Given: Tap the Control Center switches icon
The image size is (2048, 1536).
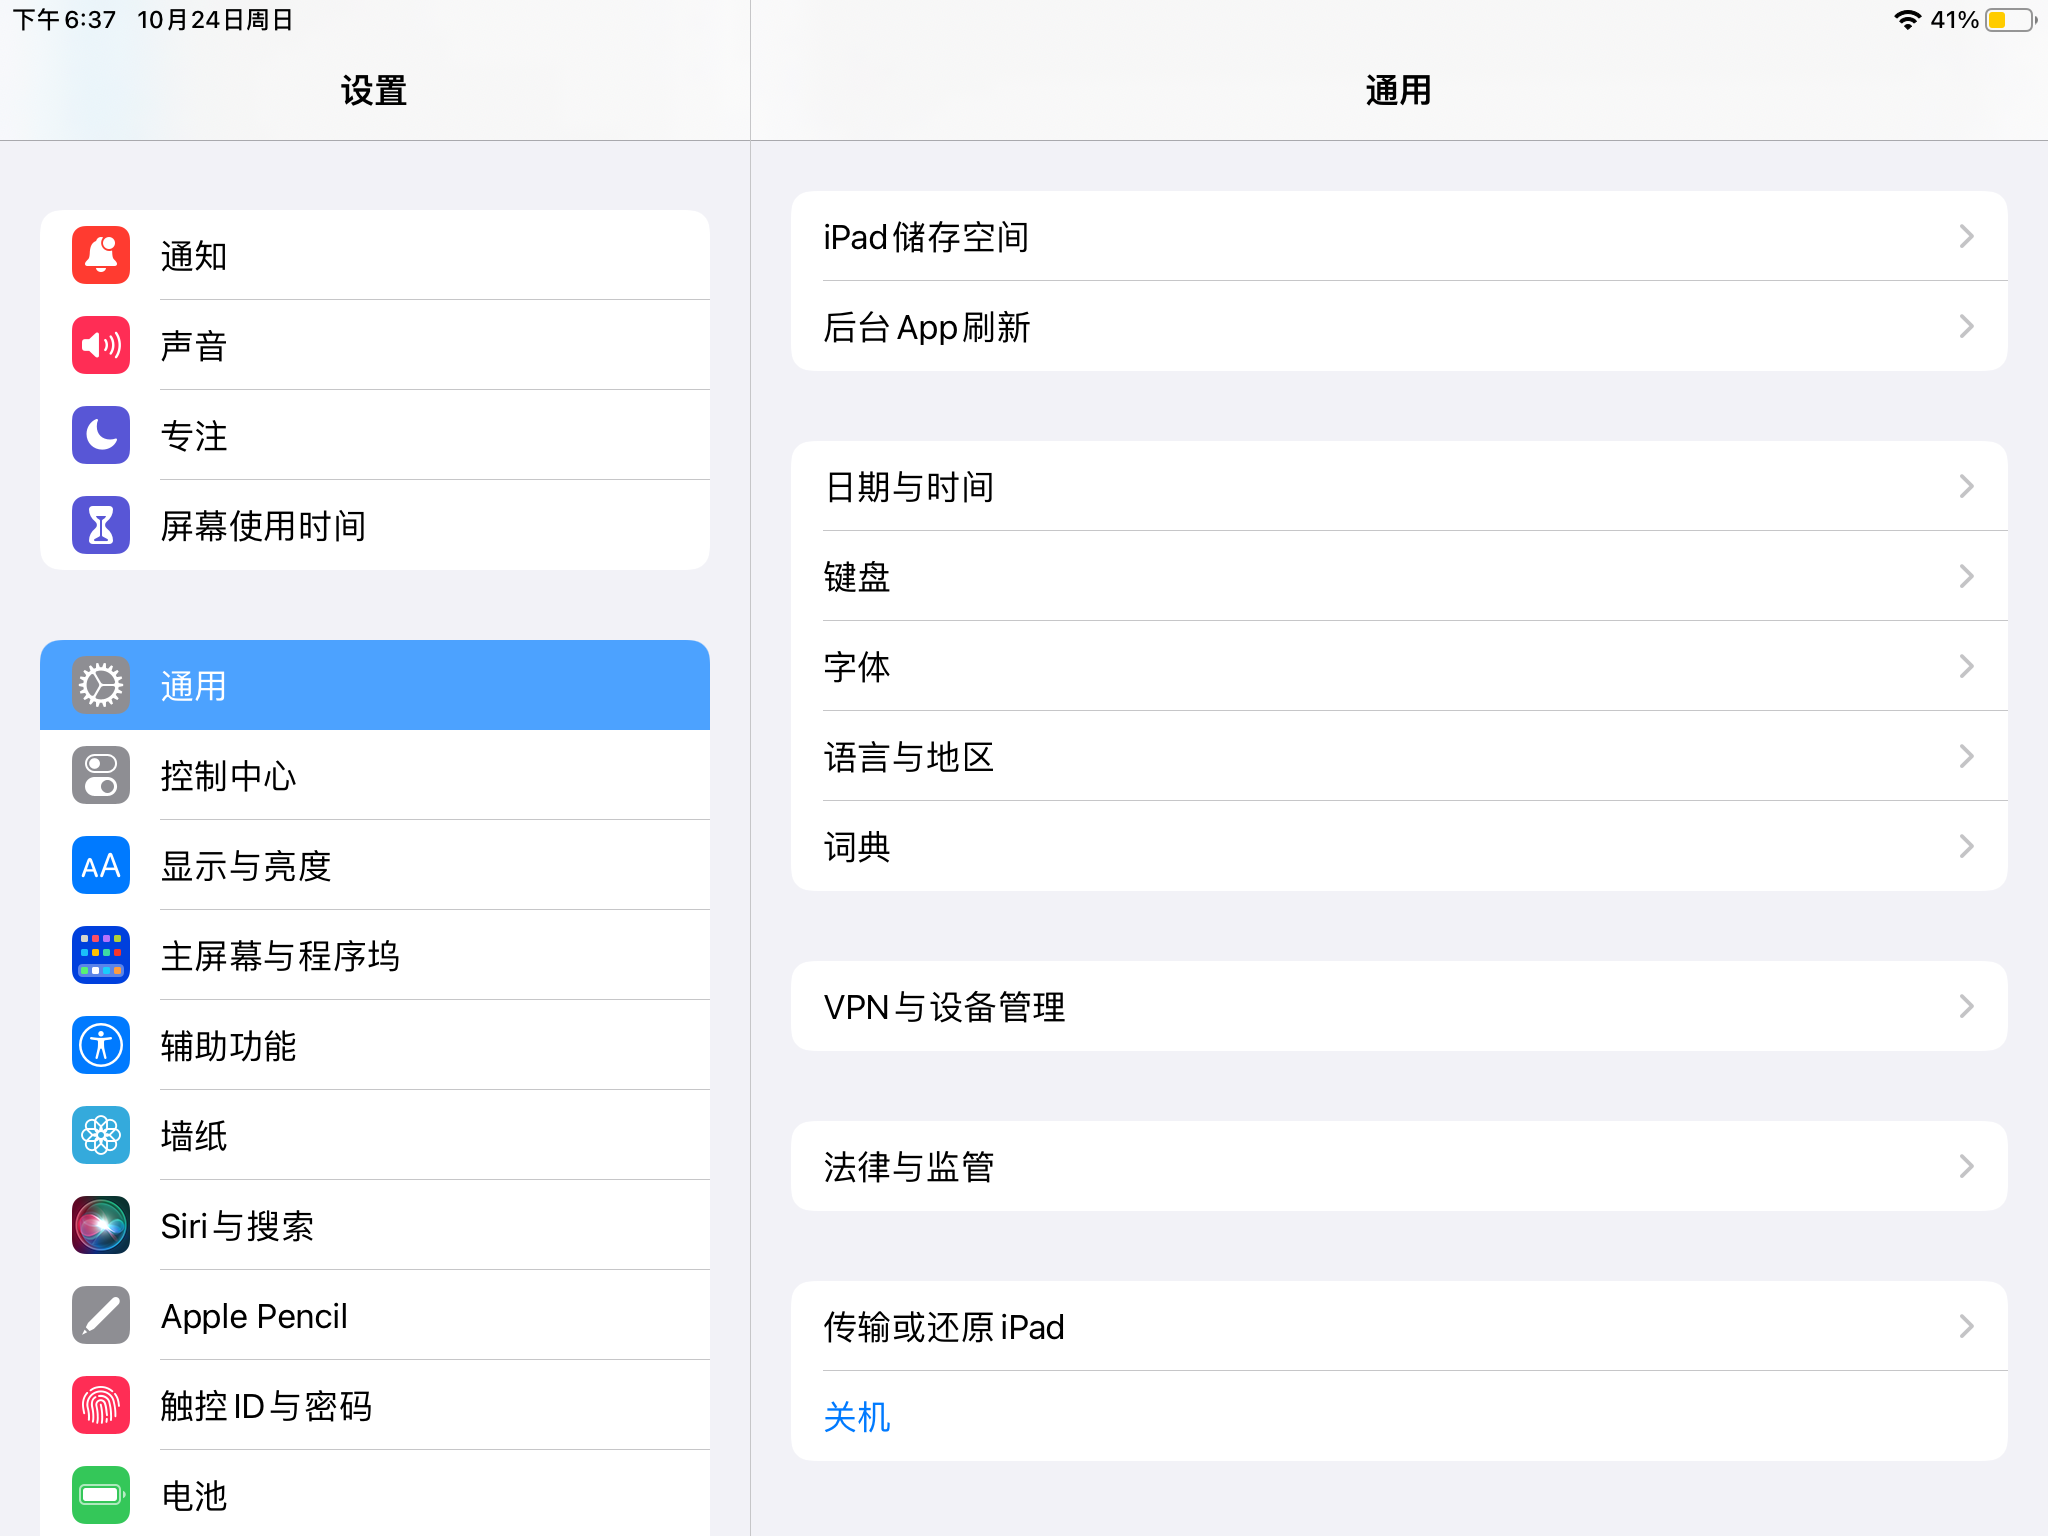Looking at the screenshot, I should pos(101,775).
